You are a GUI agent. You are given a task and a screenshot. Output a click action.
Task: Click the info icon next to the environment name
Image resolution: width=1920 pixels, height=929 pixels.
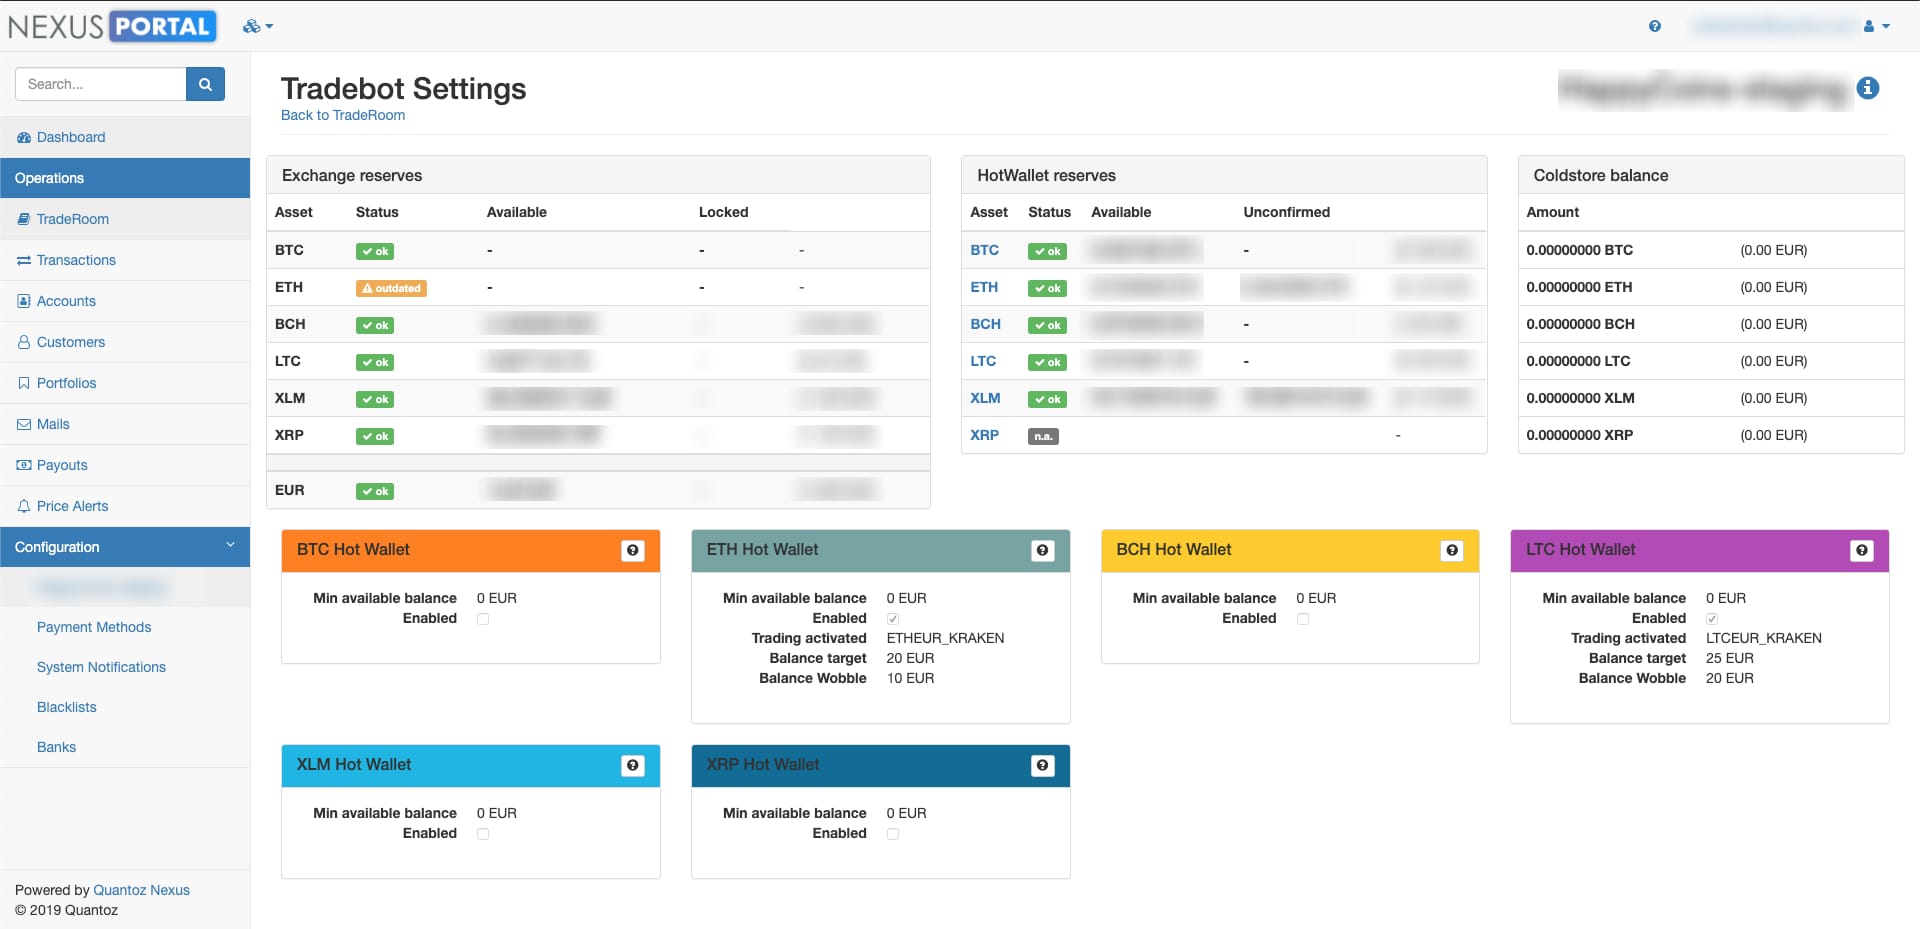coord(1868,88)
